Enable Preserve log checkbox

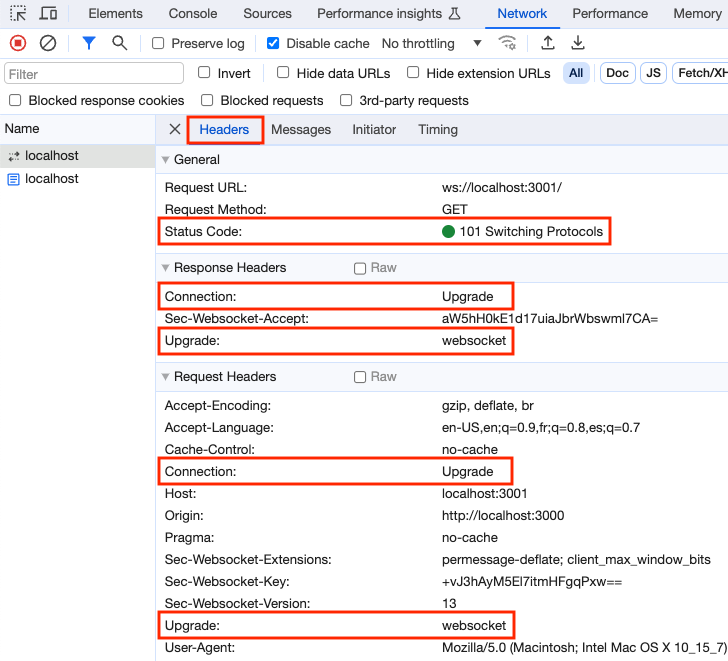[x=158, y=43]
